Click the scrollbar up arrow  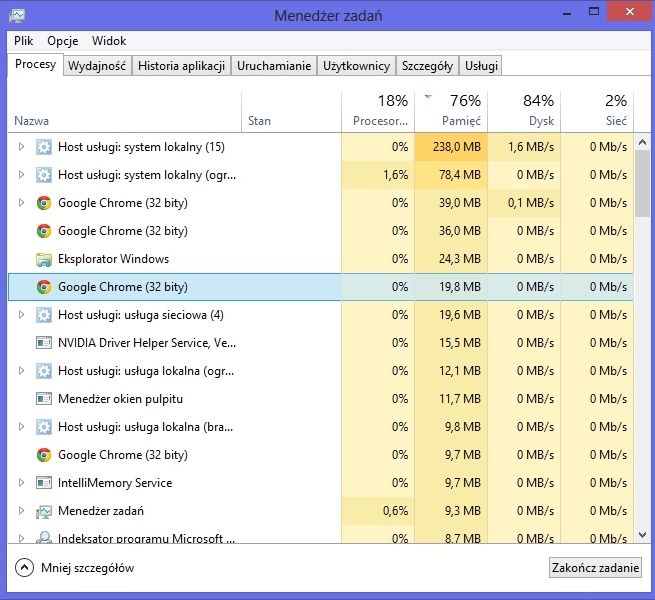pyautogui.click(x=642, y=142)
